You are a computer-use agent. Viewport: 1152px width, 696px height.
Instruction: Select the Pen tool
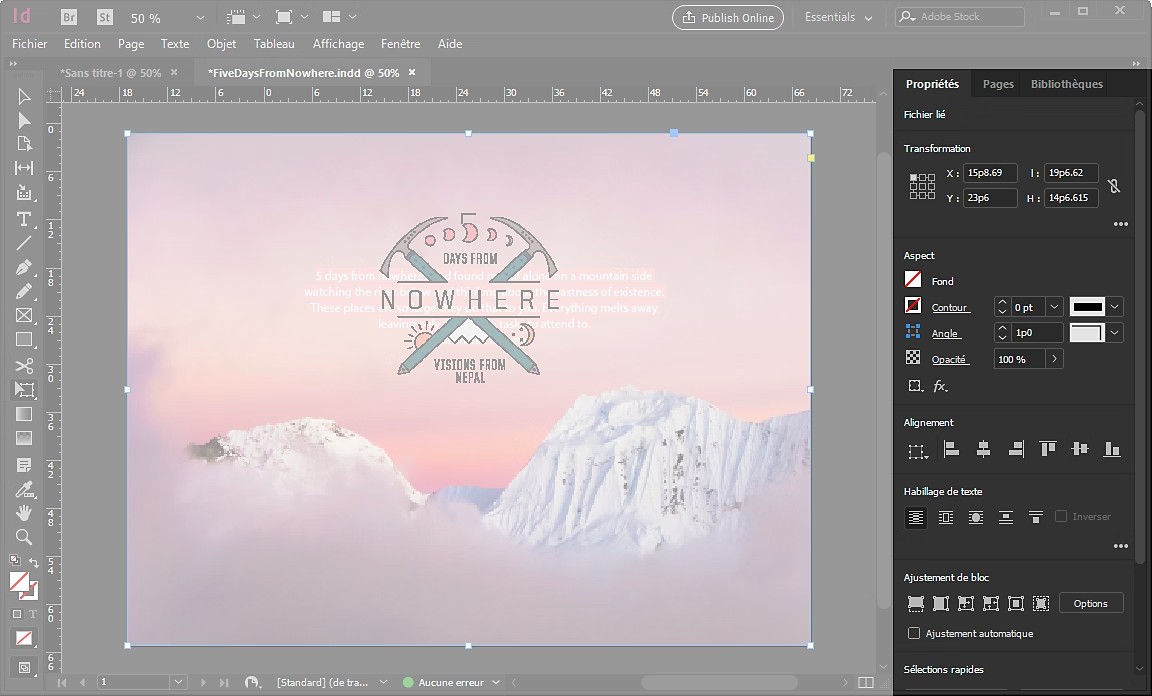click(24, 267)
